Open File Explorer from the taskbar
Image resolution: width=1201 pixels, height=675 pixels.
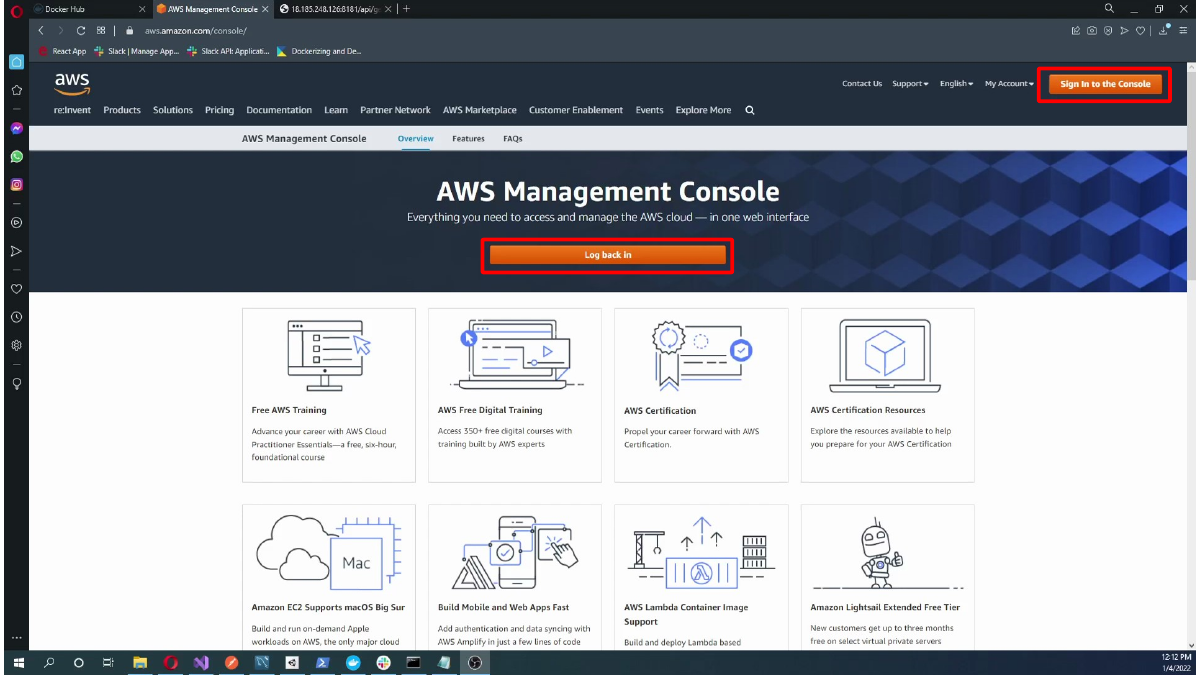[140, 662]
